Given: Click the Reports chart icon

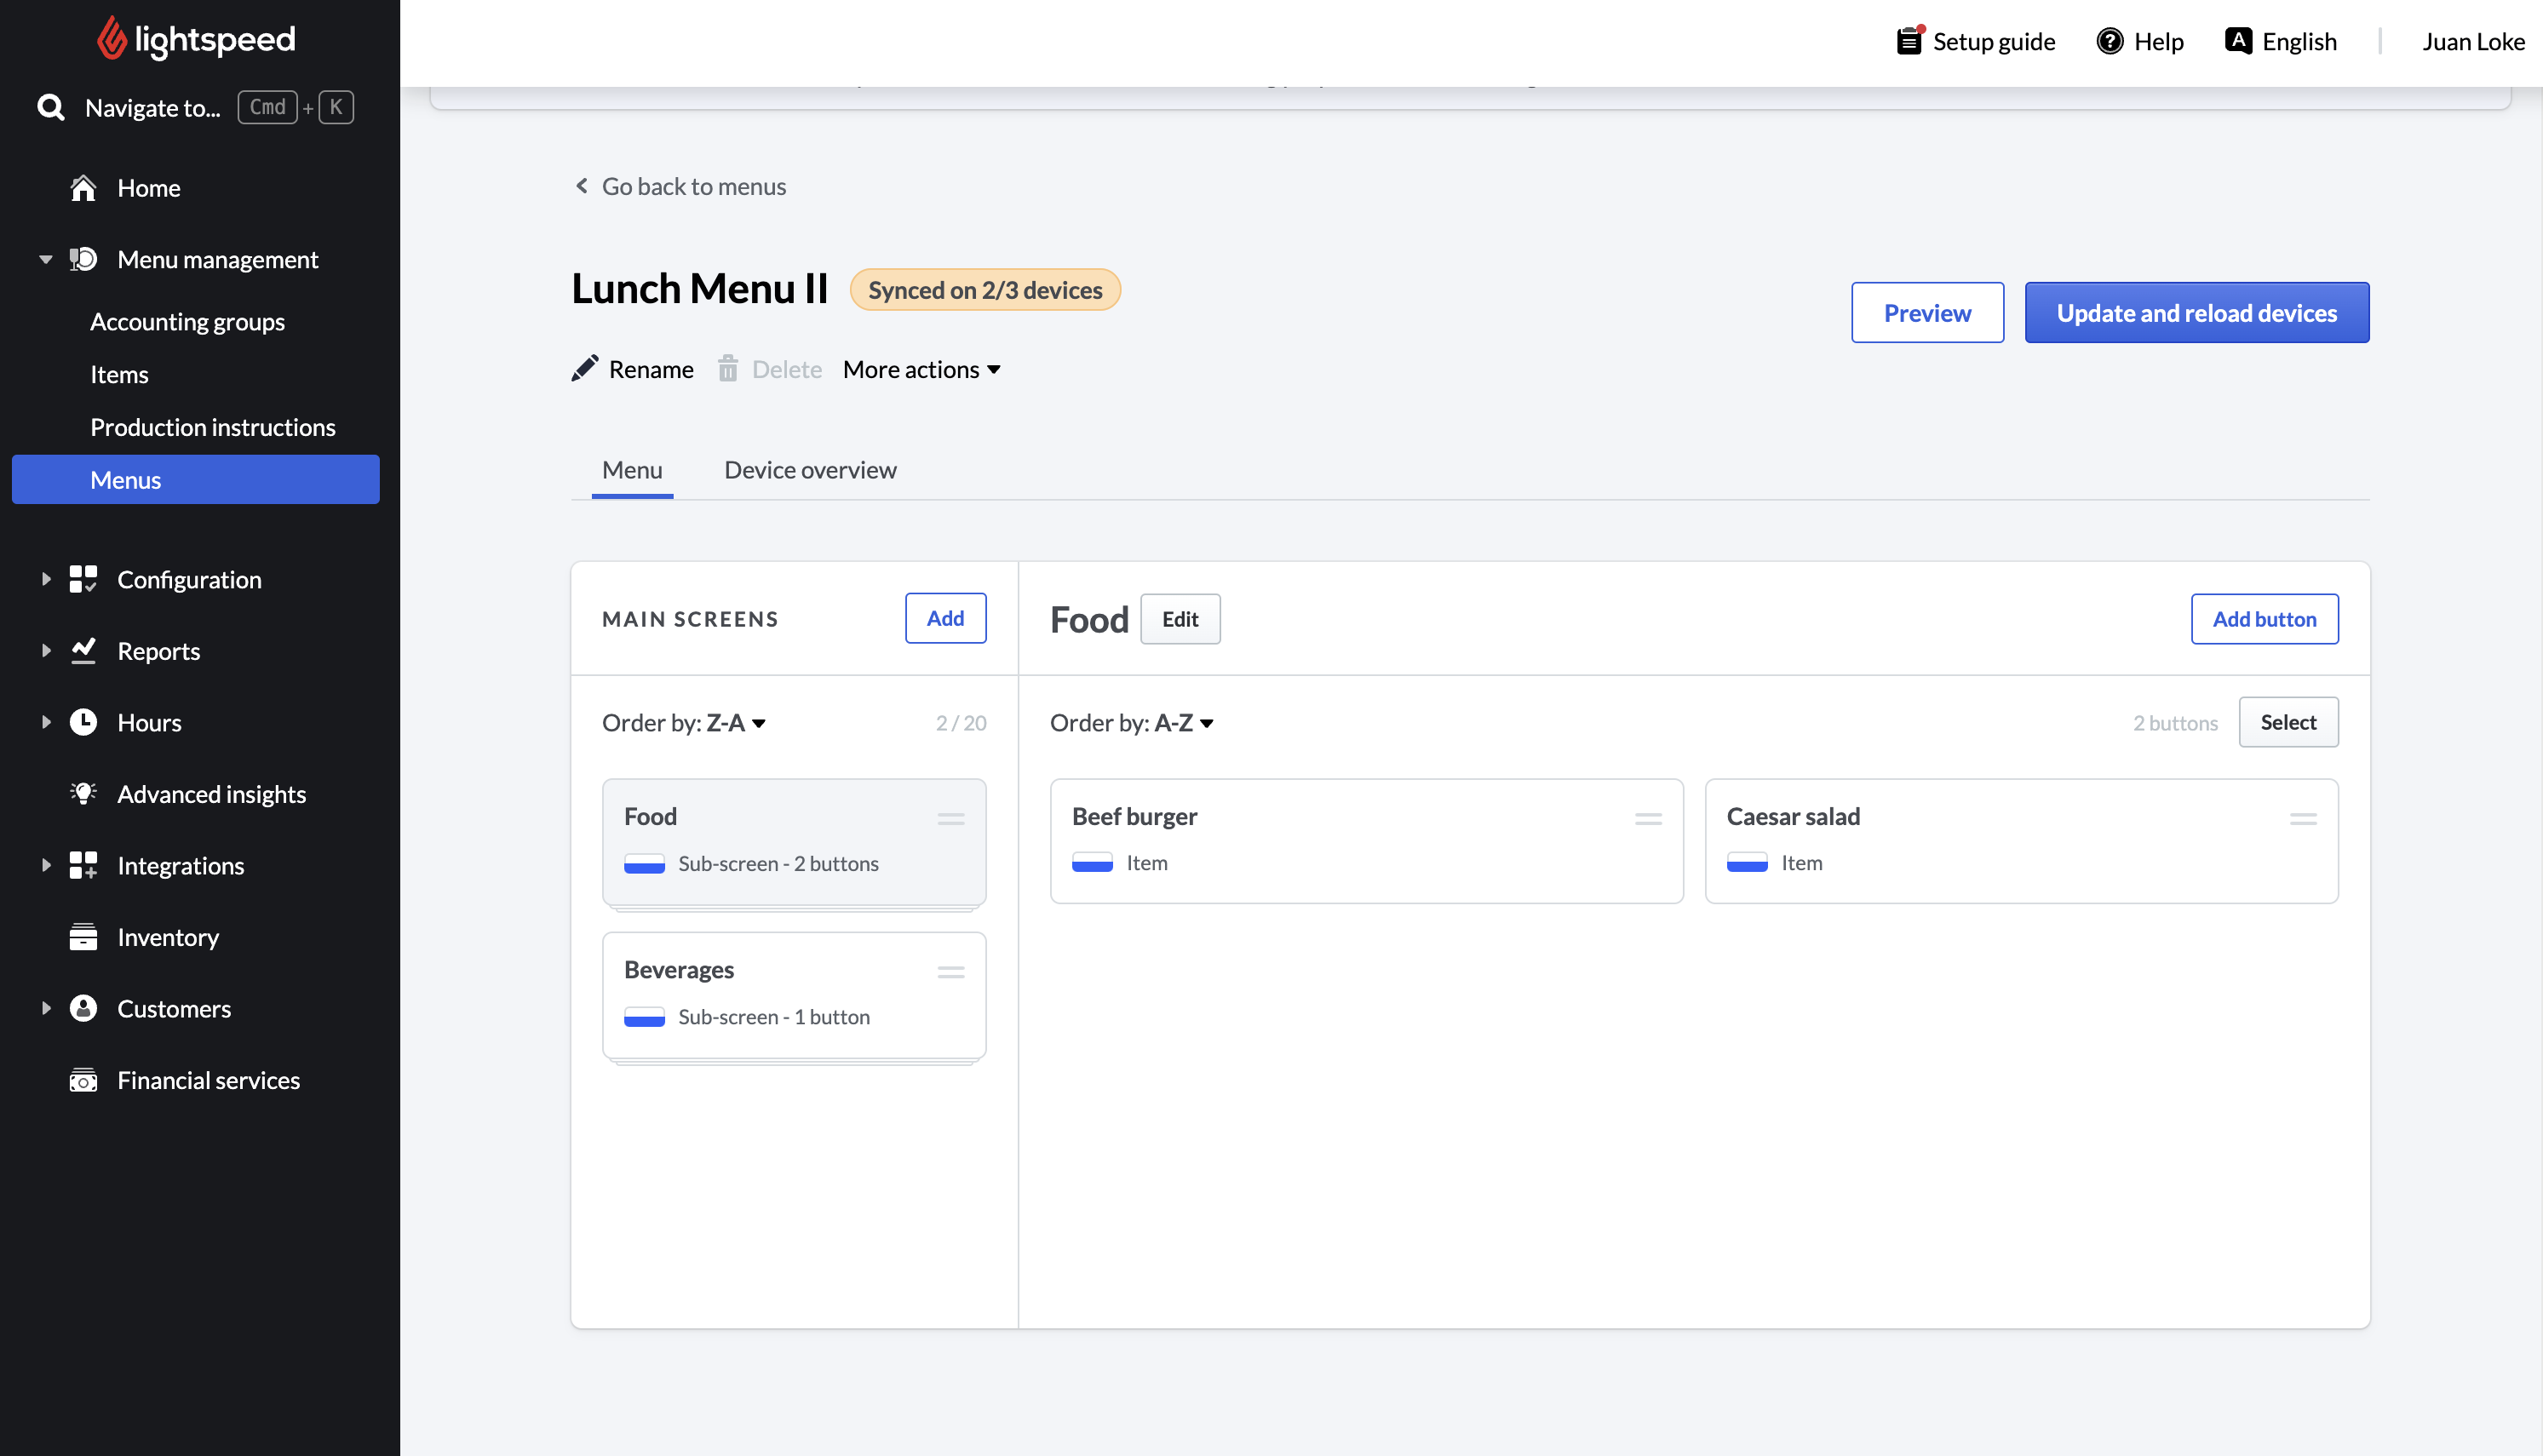Looking at the screenshot, I should click(x=83, y=651).
